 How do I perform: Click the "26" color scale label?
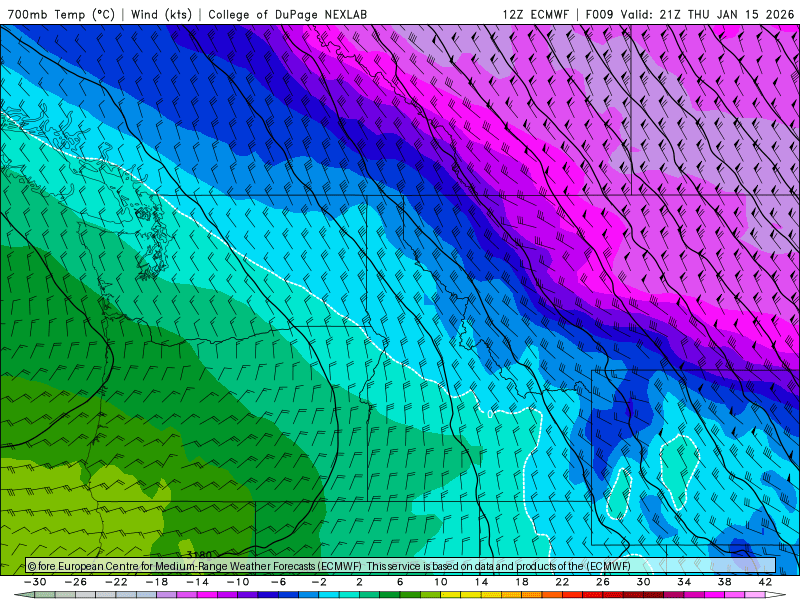click(603, 582)
